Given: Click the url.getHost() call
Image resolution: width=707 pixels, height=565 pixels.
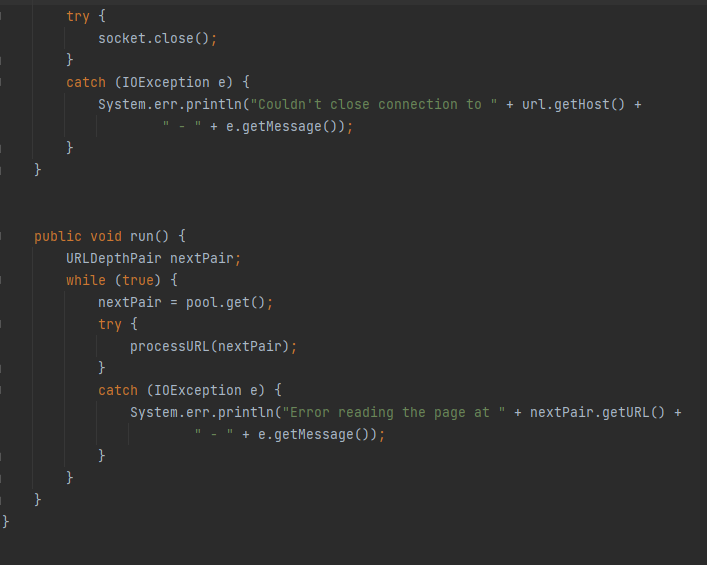Looking at the screenshot, I should click(x=573, y=104).
